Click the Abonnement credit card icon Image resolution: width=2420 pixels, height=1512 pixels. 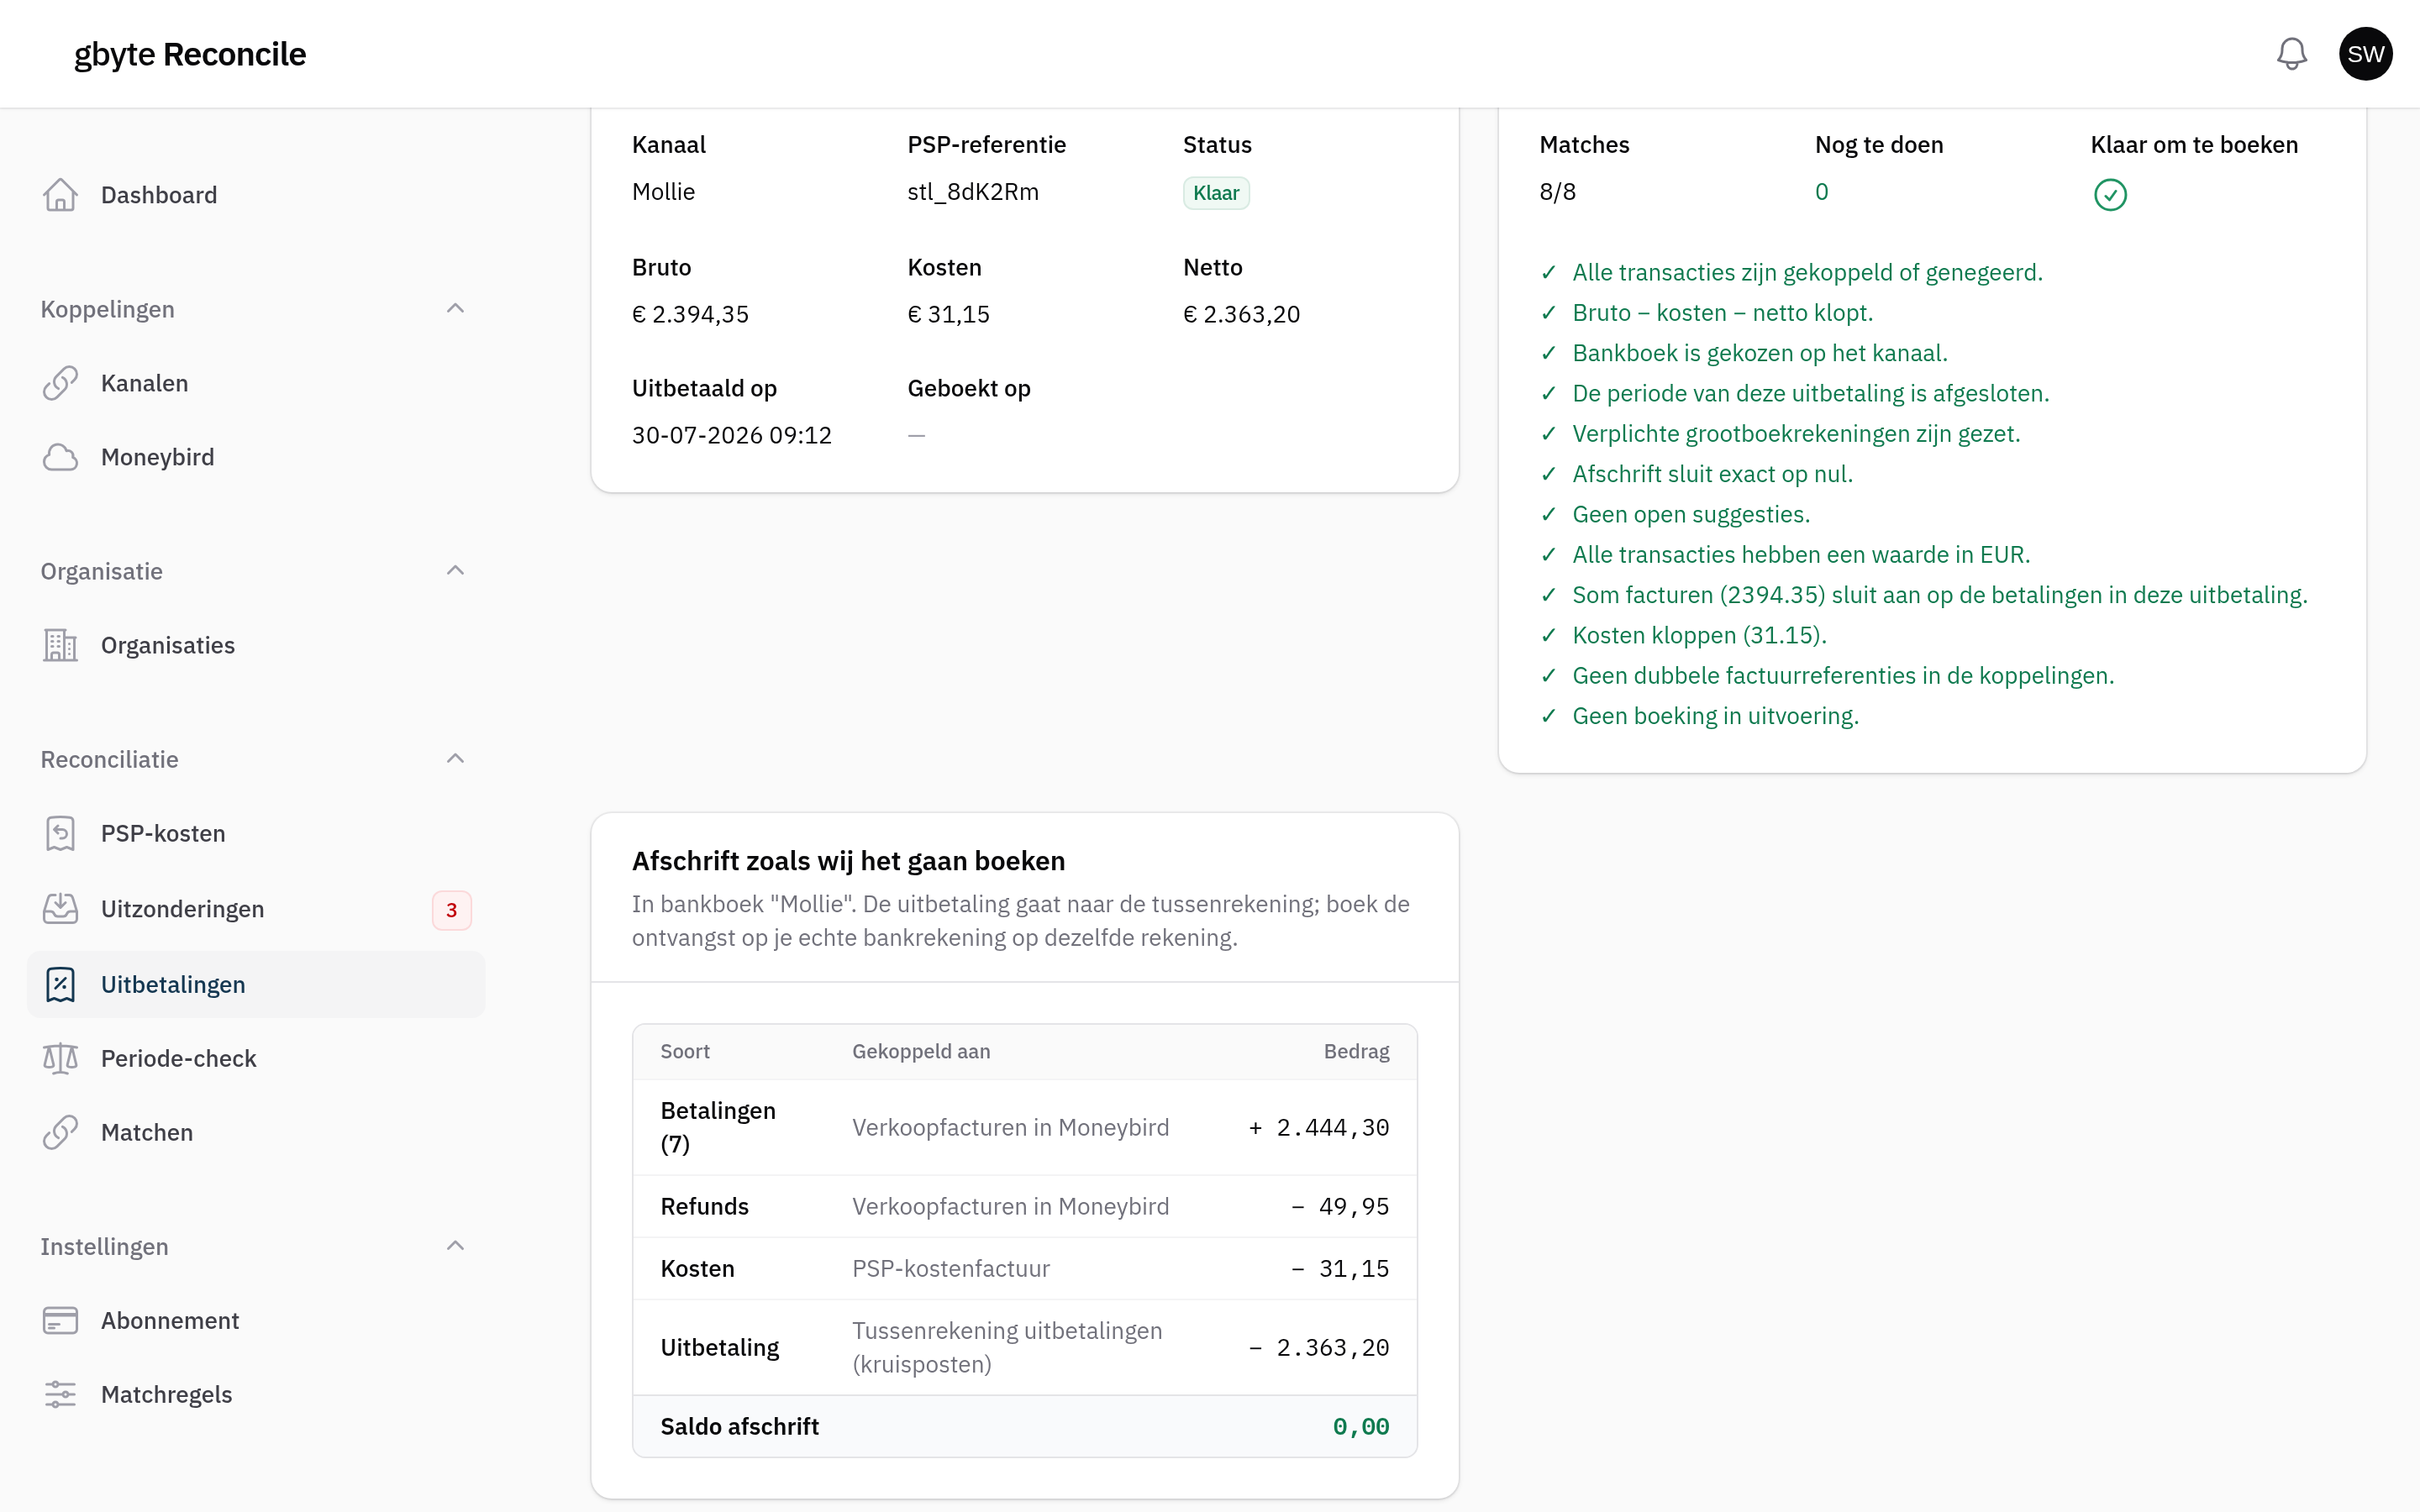[60, 1320]
